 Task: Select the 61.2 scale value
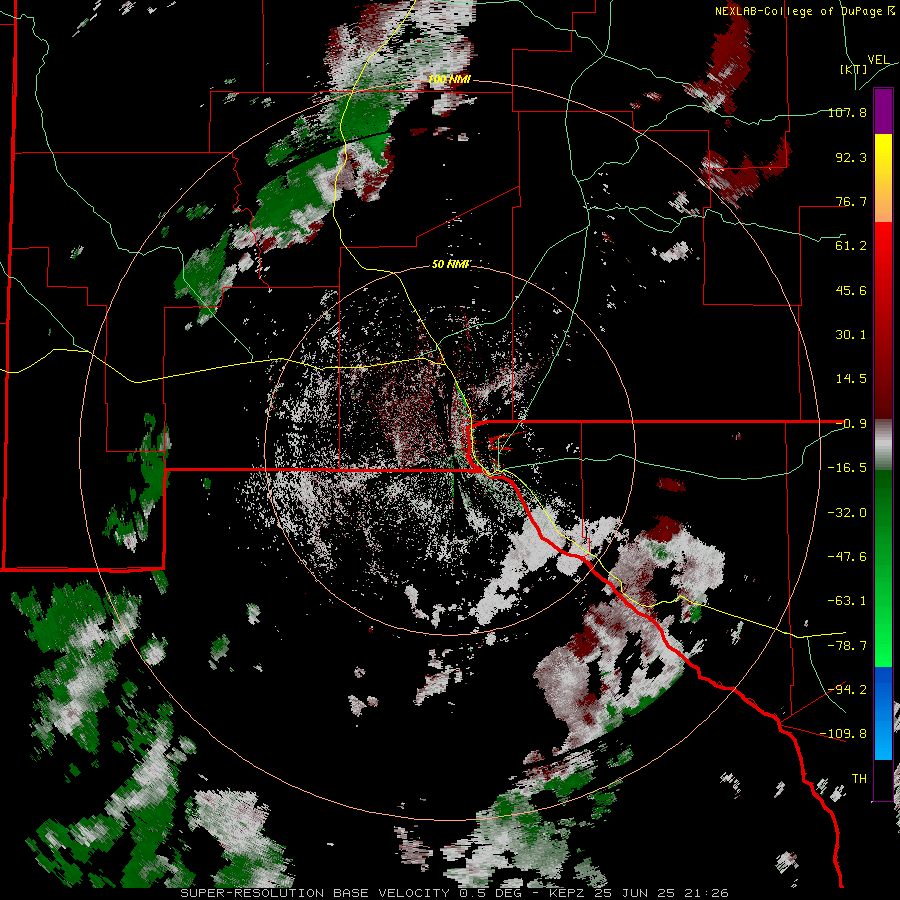pyautogui.click(x=851, y=246)
